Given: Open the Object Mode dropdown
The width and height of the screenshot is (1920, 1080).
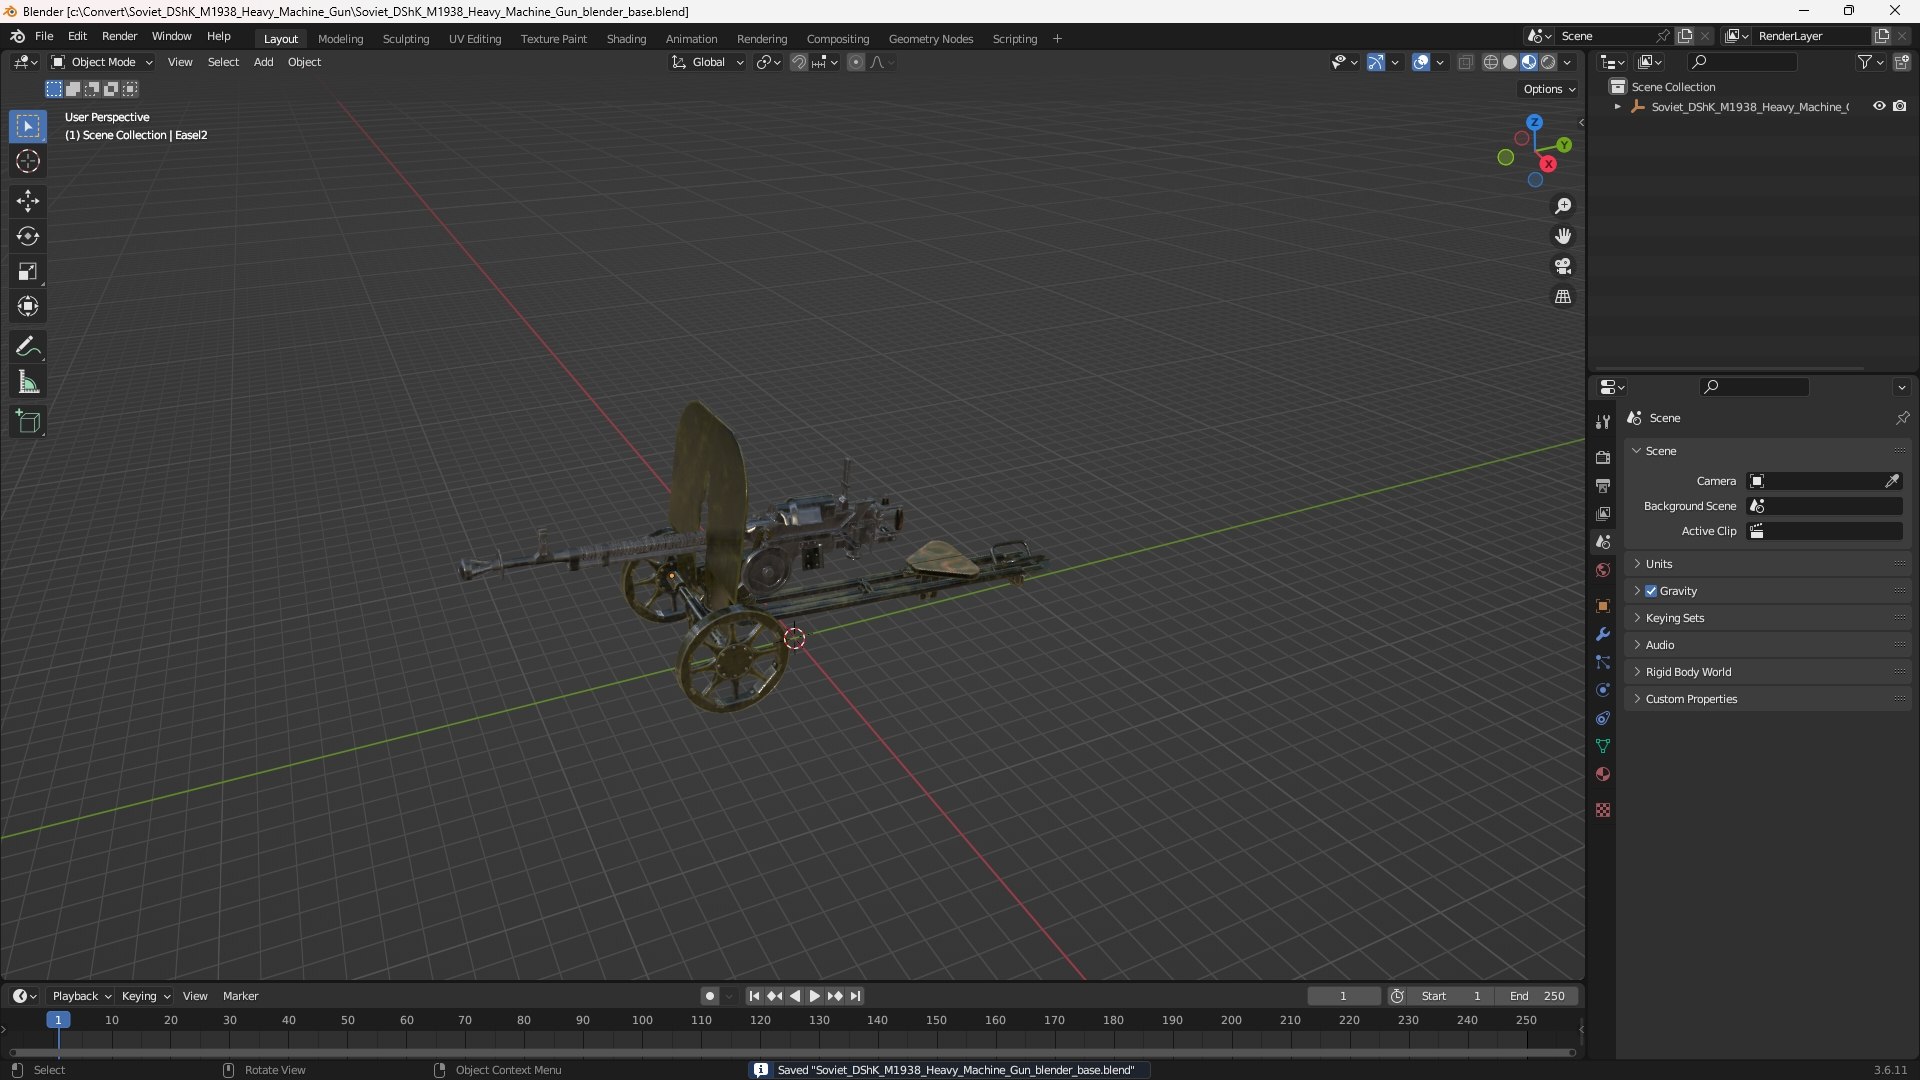Looking at the screenshot, I should pos(102,62).
